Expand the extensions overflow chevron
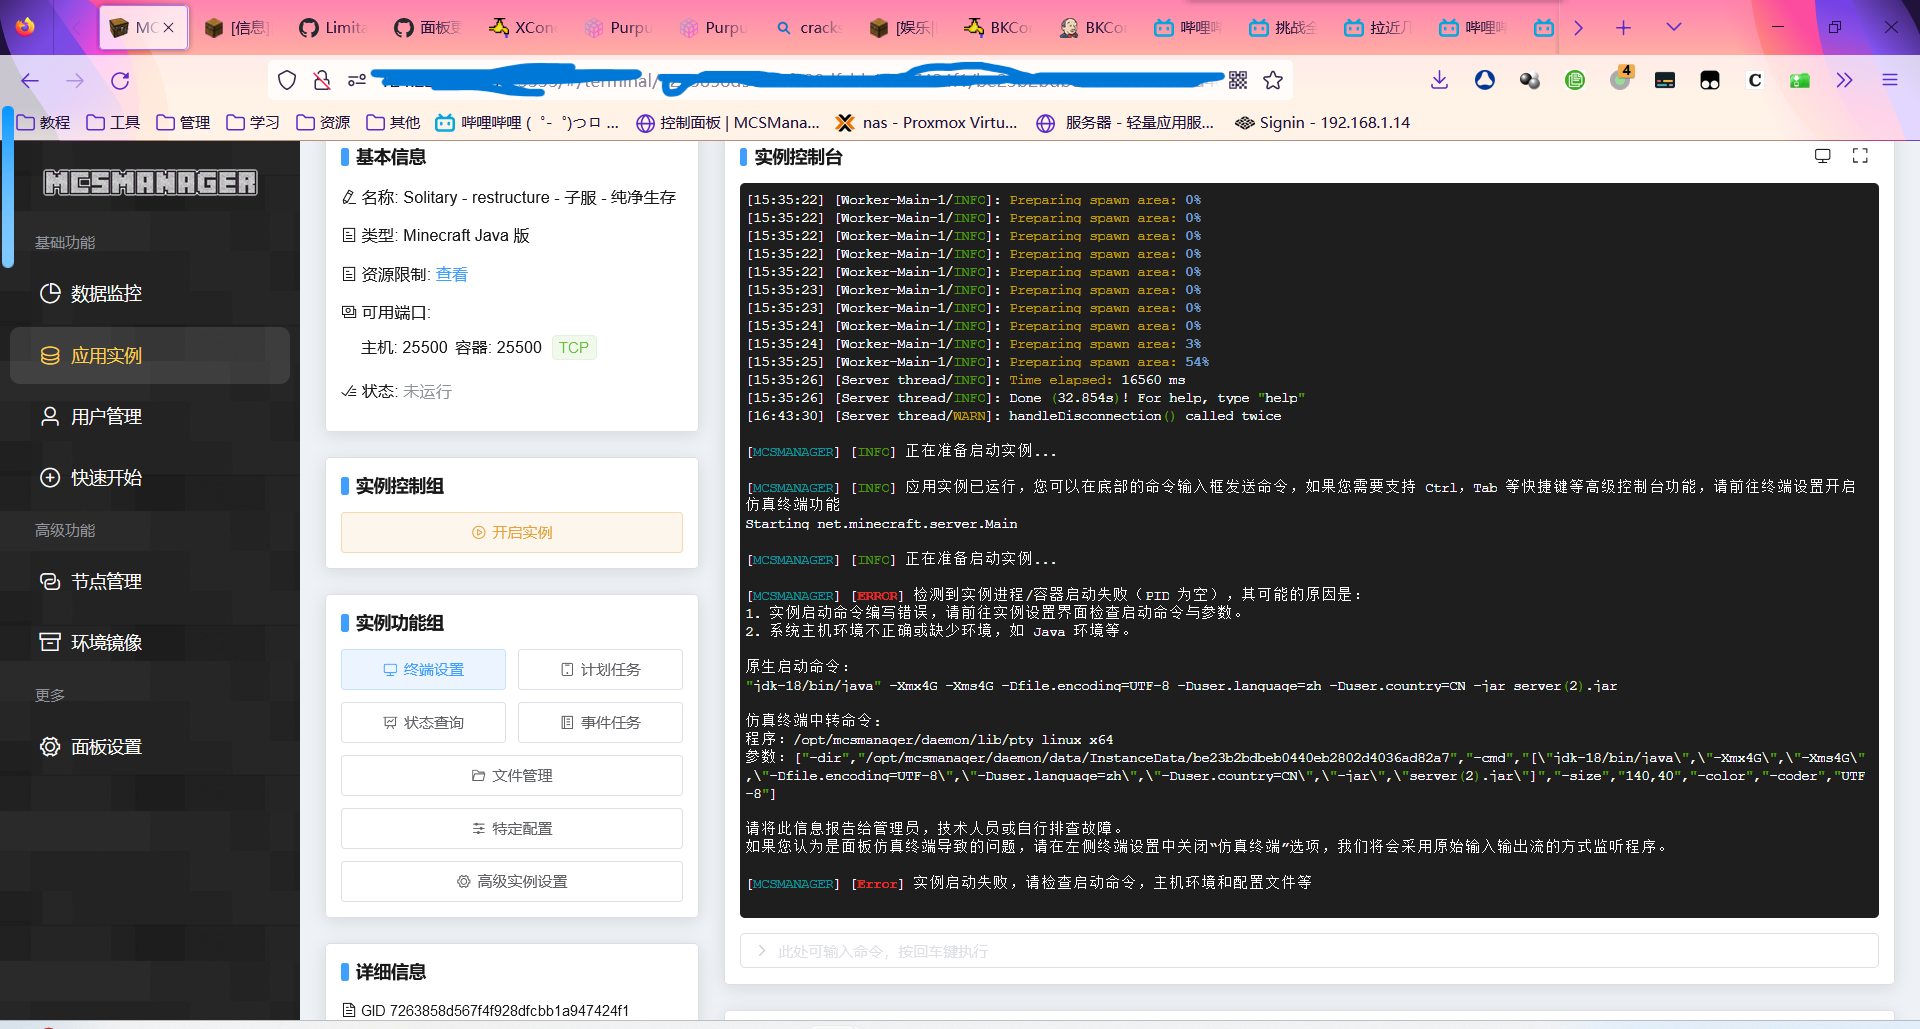Viewport: 1920px width, 1029px height. click(1844, 80)
